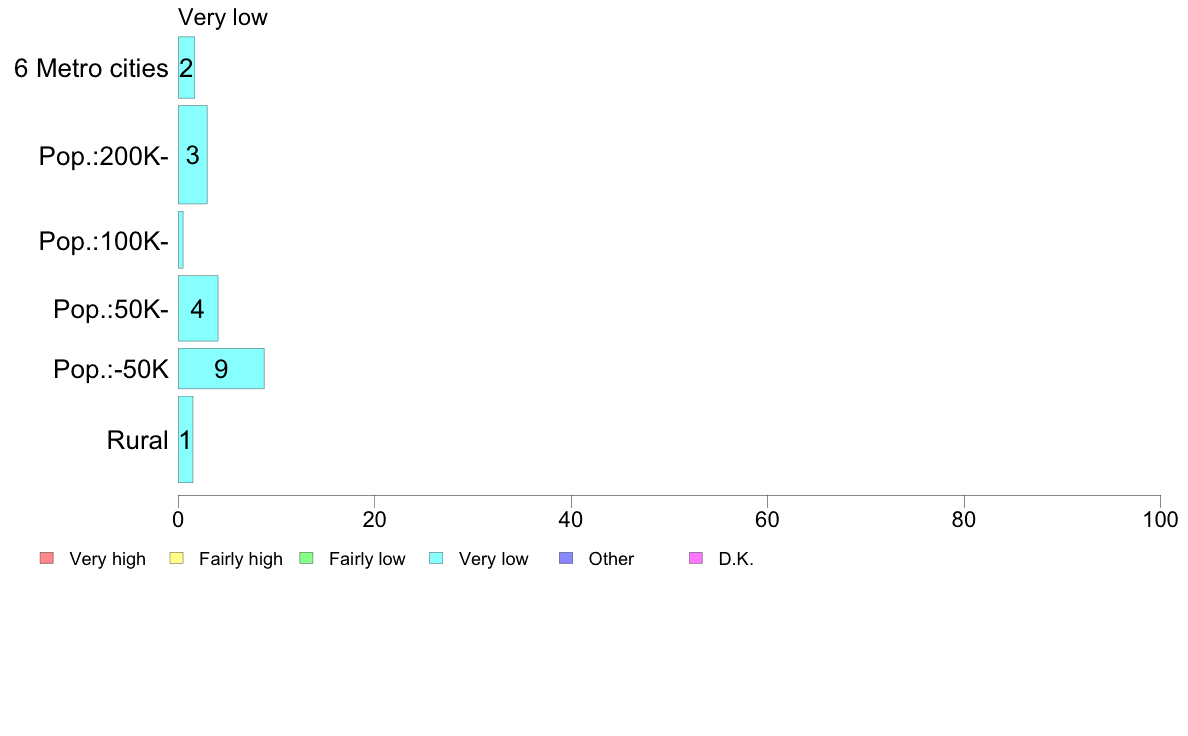Click the 100 tick on the x-axis

pyautogui.click(x=1160, y=519)
